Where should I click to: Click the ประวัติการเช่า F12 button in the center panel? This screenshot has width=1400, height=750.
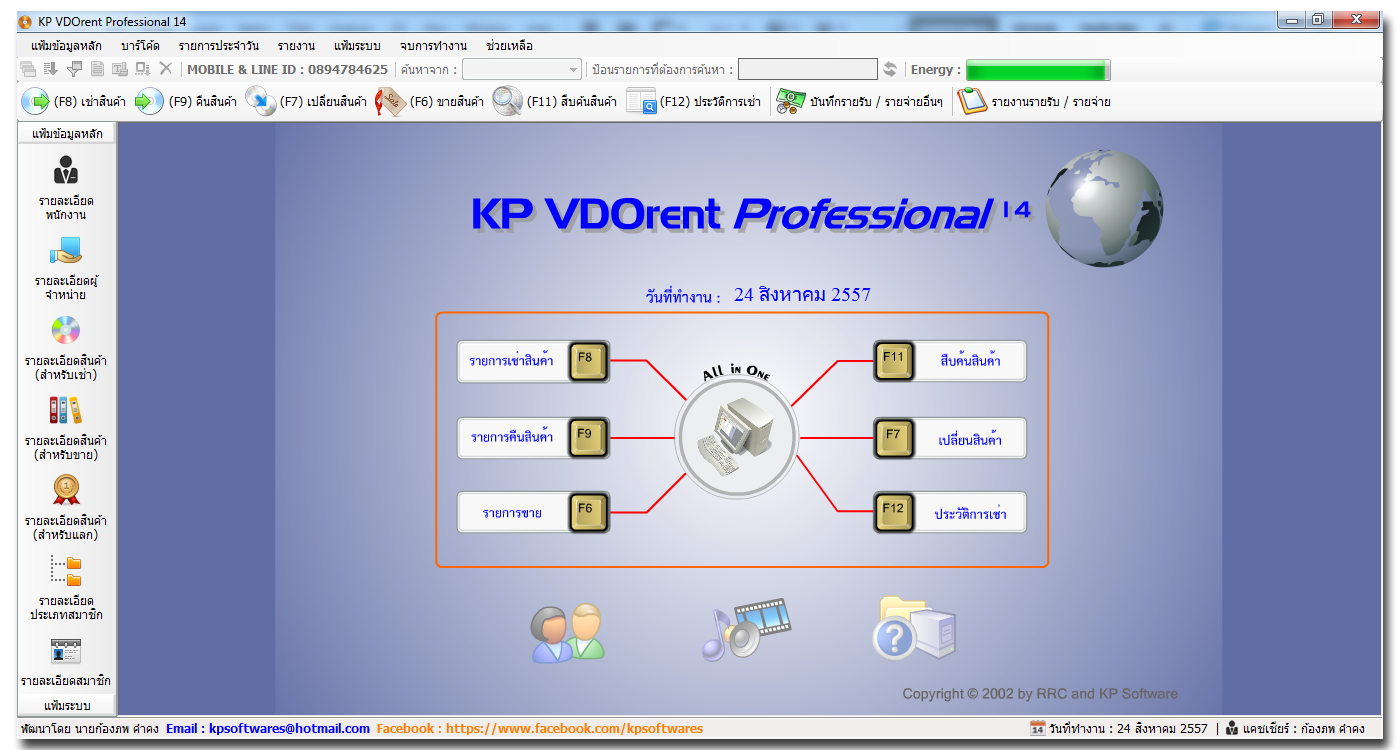point(950,512)
